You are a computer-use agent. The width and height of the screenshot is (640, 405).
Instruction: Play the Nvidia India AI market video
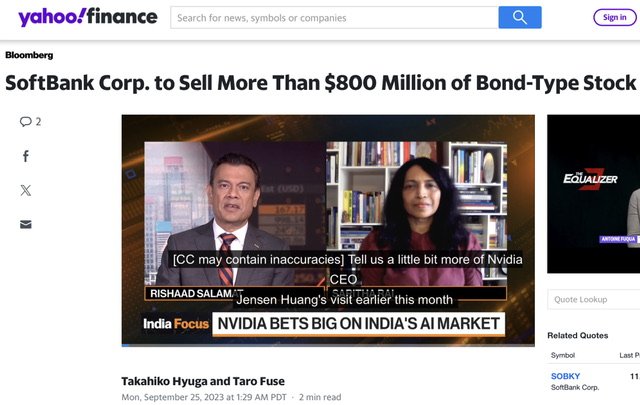[328, 230]
